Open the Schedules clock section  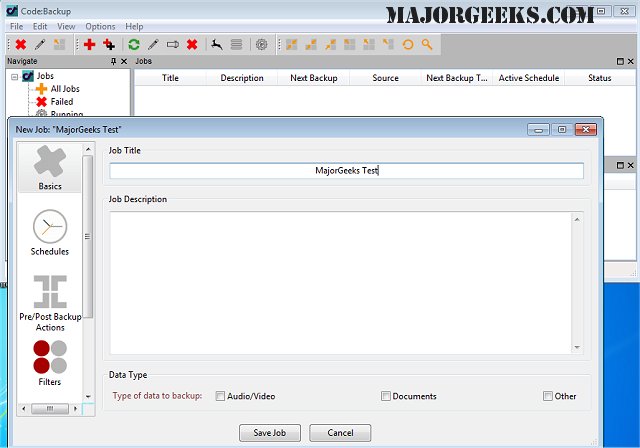(50, 233)
